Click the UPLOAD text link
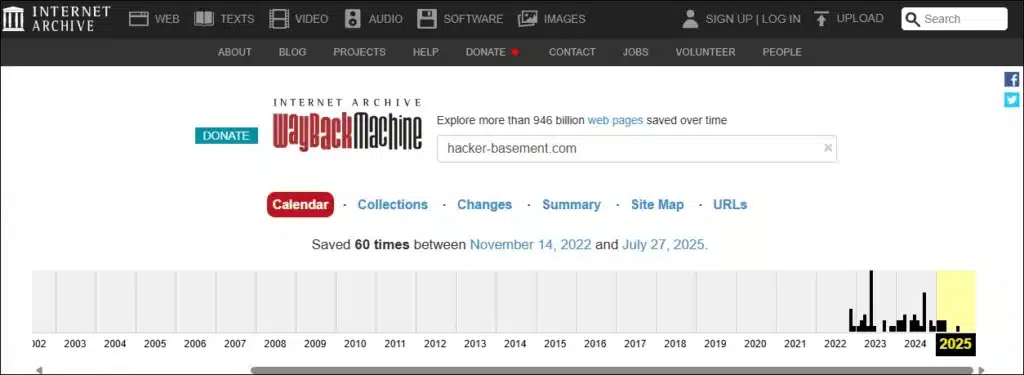 [860, 18]
